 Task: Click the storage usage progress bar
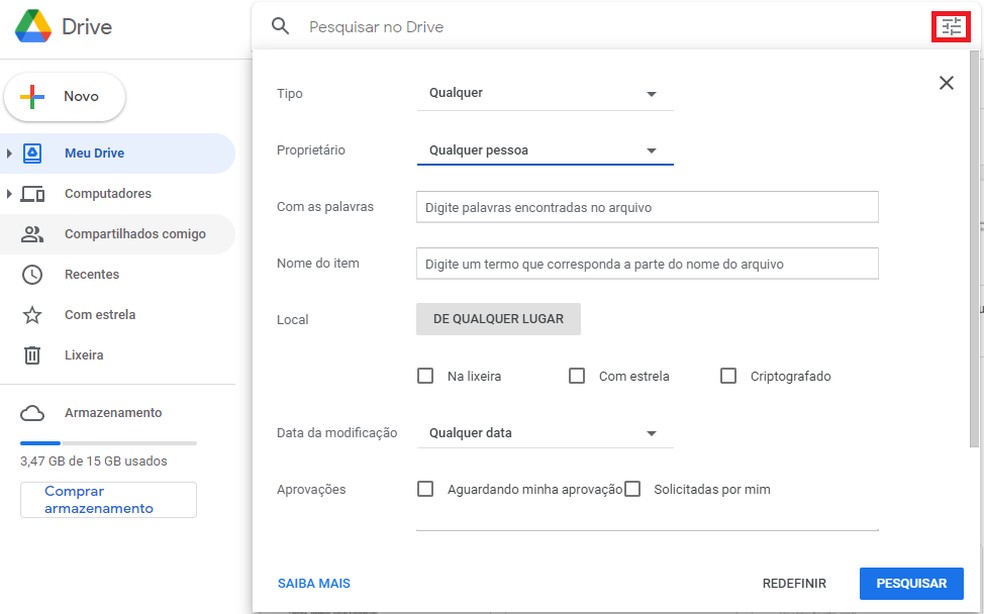tap(108, 443)
